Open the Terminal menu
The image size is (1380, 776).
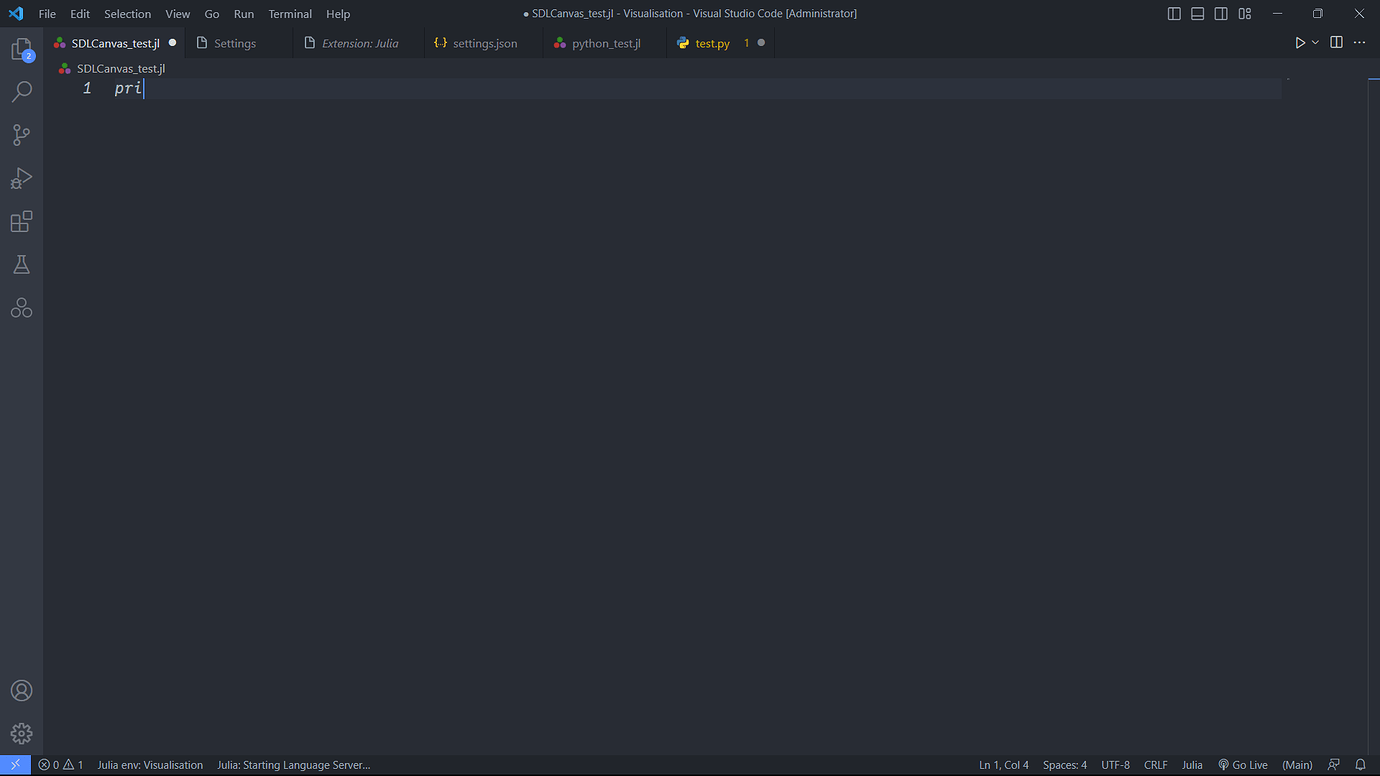pos(289,13)
